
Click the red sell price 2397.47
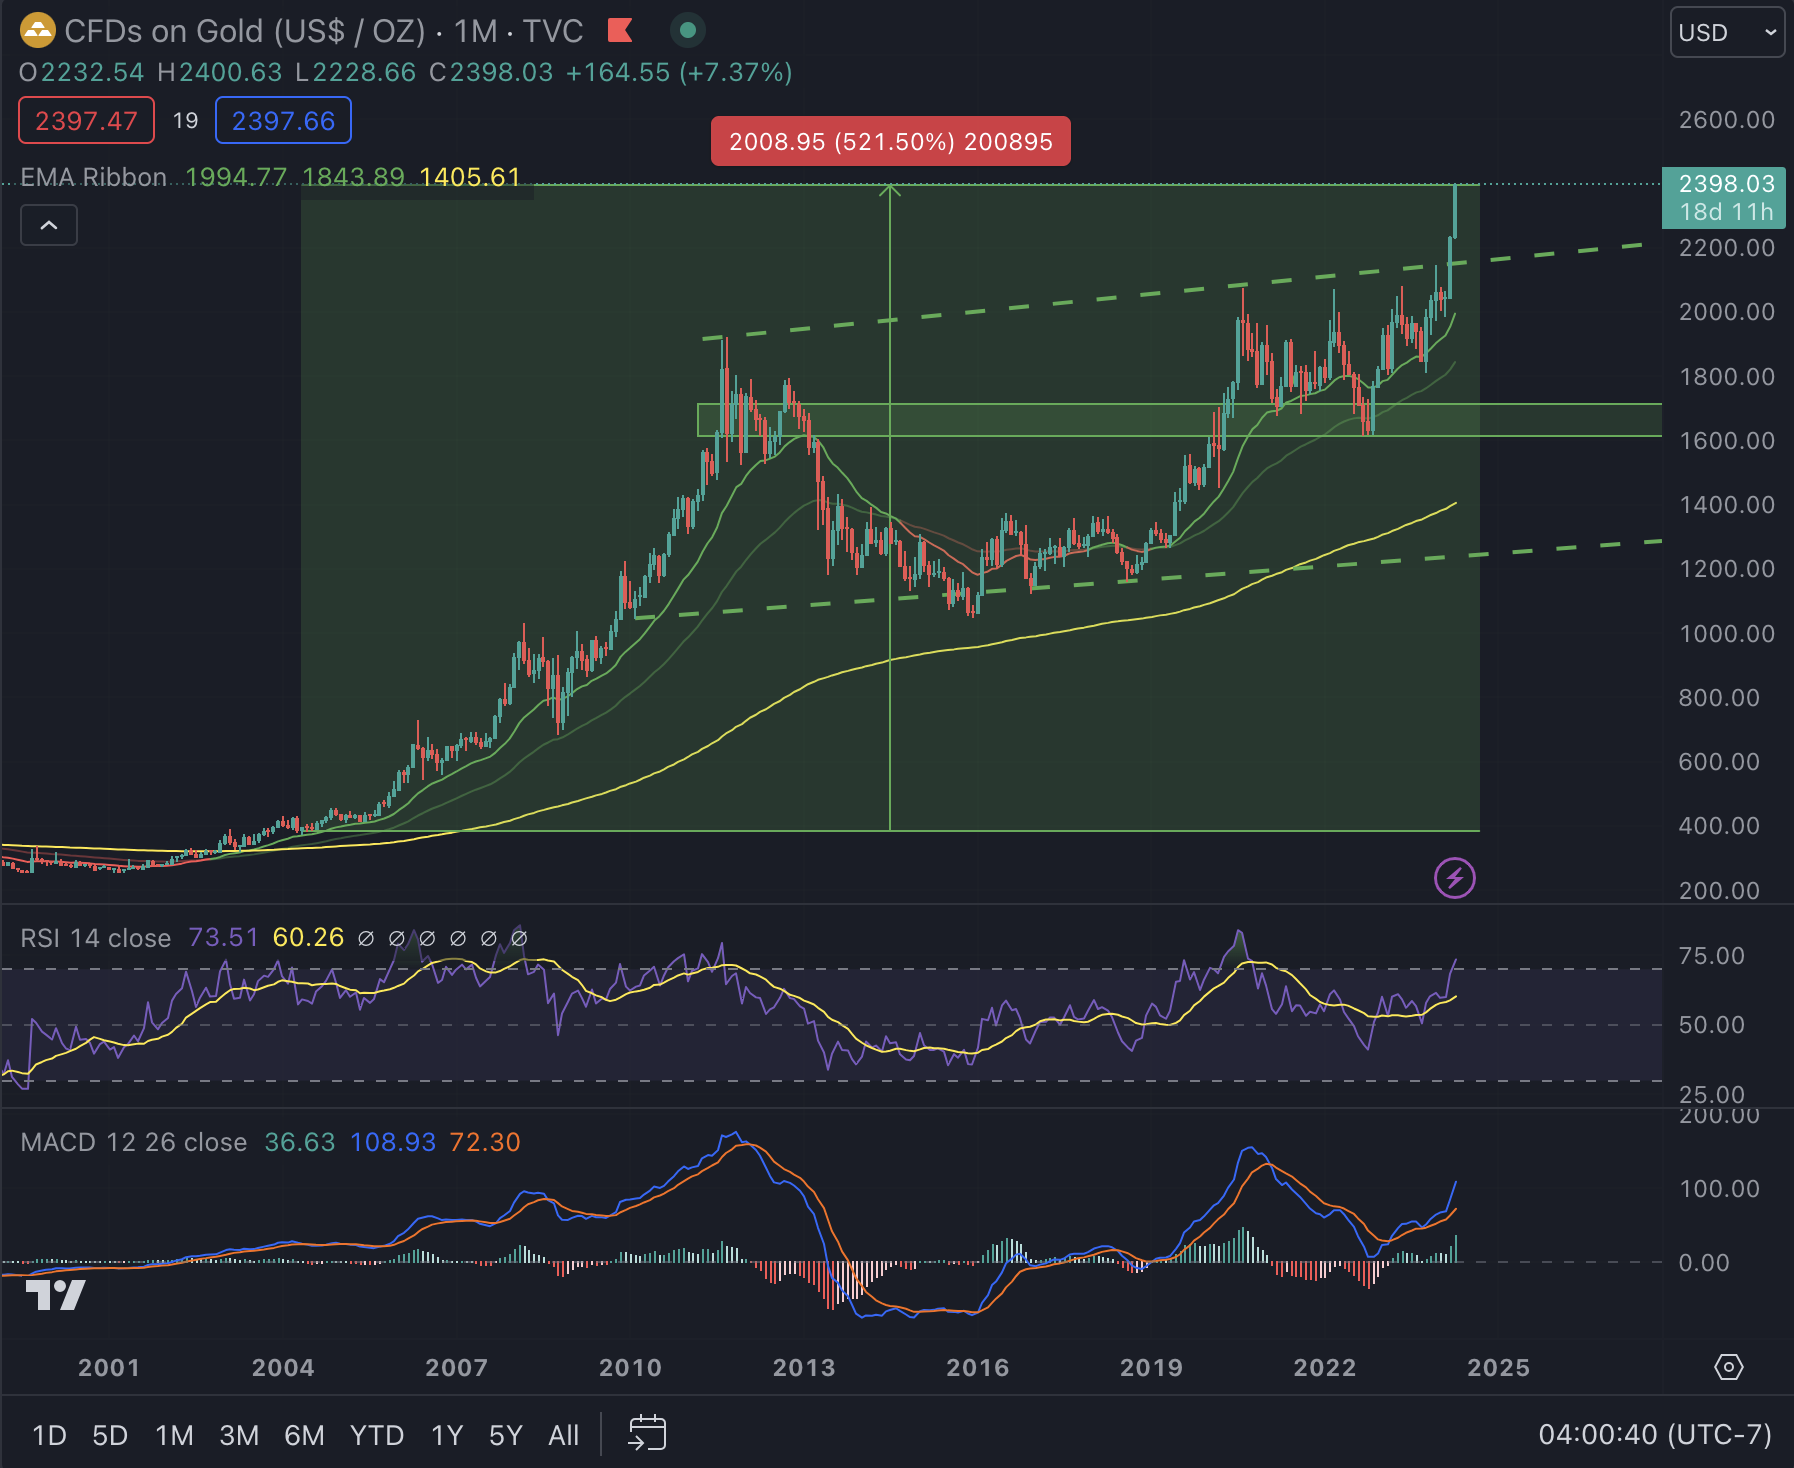[86, 121]
